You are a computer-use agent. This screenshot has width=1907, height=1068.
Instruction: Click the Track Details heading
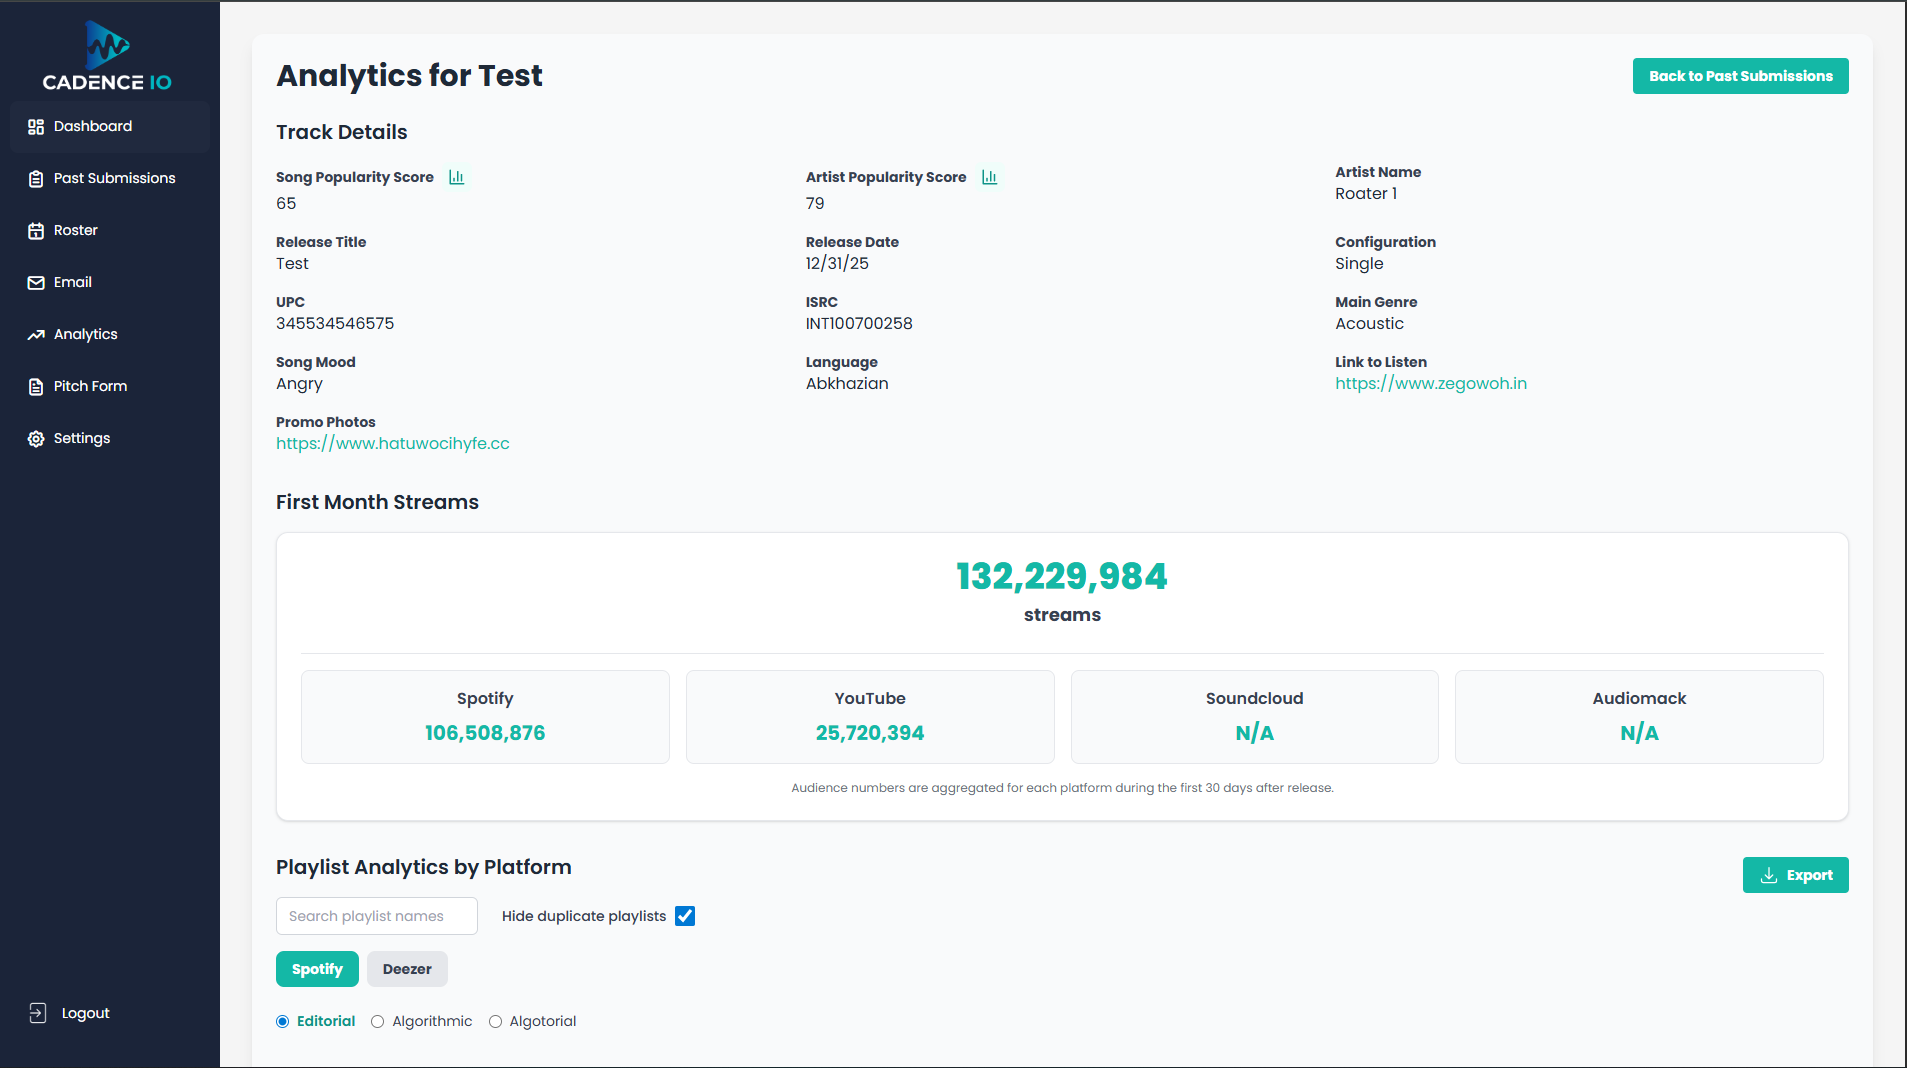coord(342,132)
